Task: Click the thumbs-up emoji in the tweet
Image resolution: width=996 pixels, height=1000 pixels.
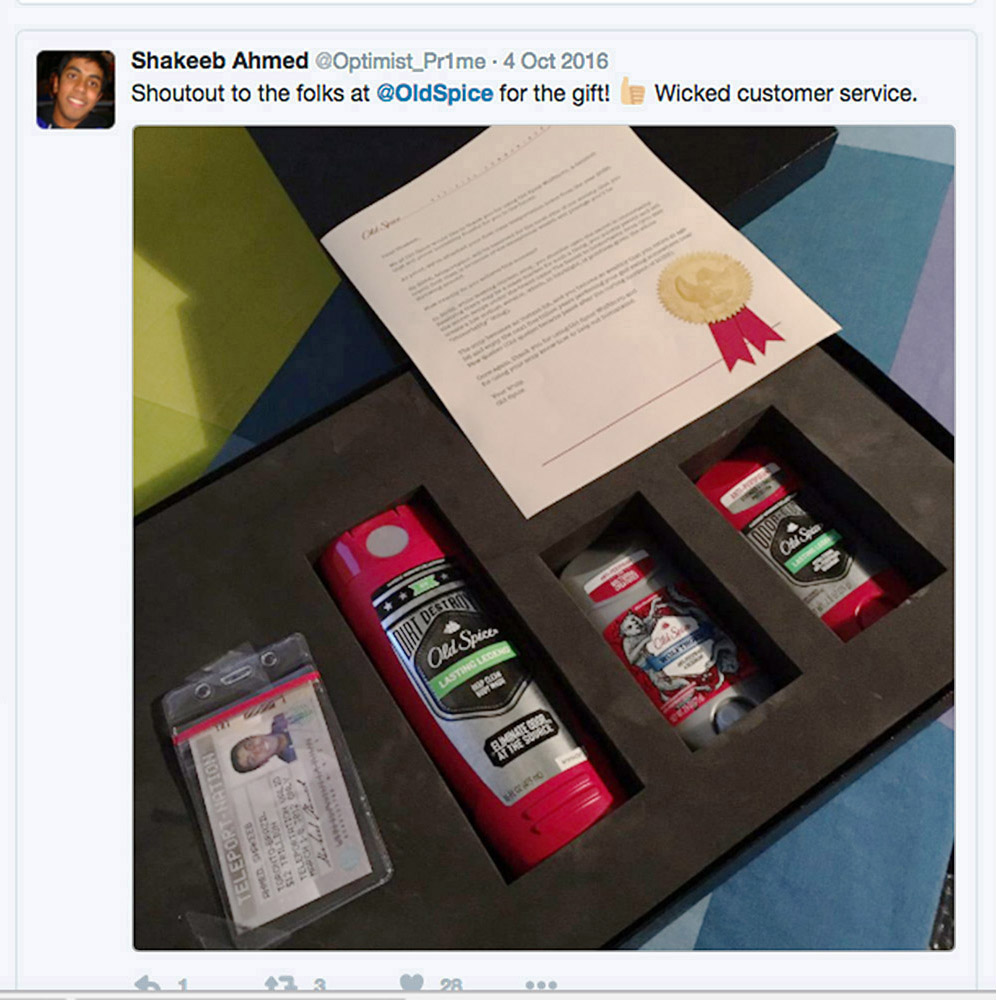Action: pyautogui.click(x=632, y=92)
